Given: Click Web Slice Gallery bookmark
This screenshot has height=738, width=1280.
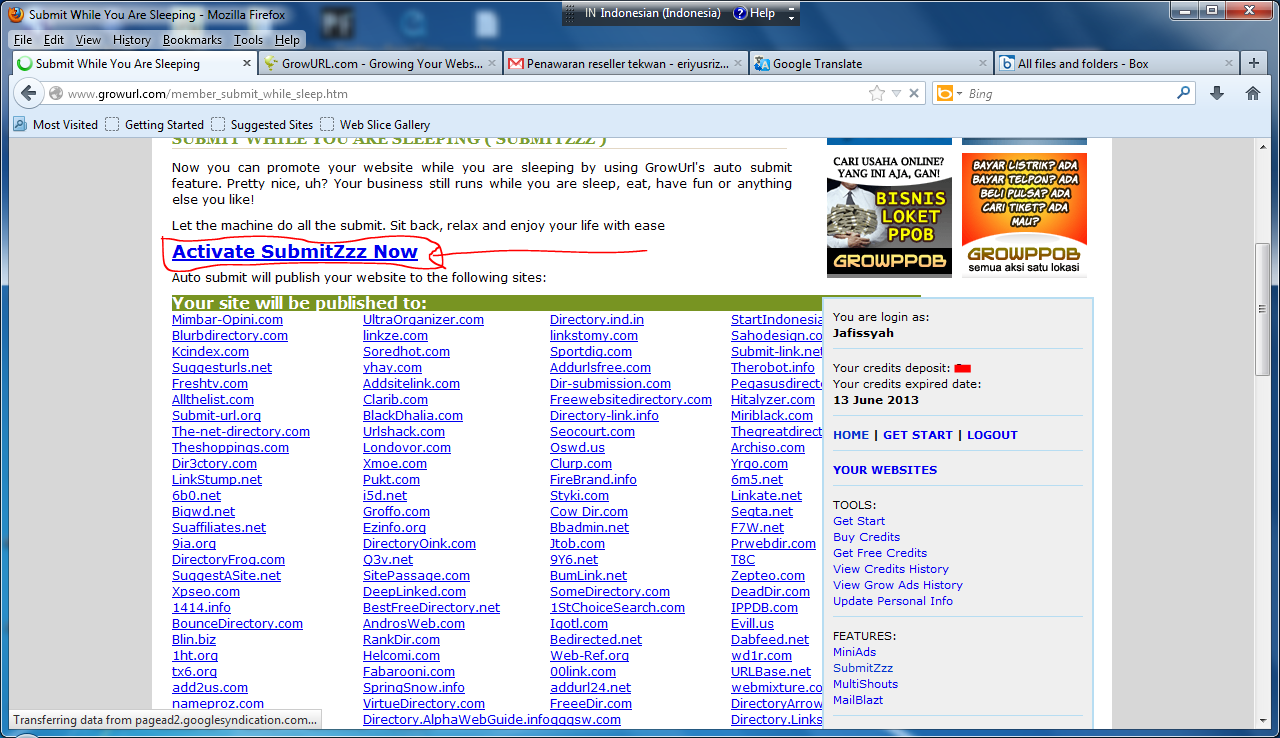Looking at the screenshot, I should (x=375, y=125).
